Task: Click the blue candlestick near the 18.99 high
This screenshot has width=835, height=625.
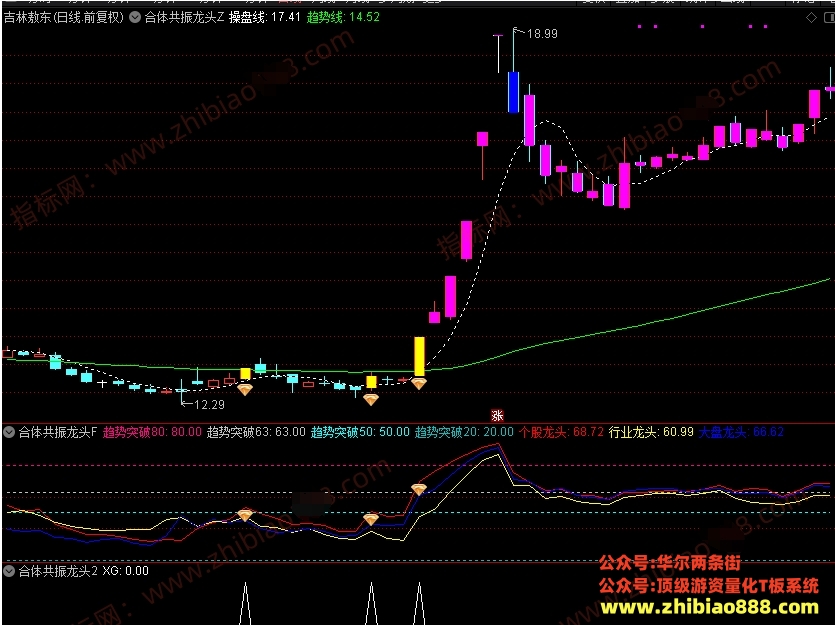Action: (513, 92)
